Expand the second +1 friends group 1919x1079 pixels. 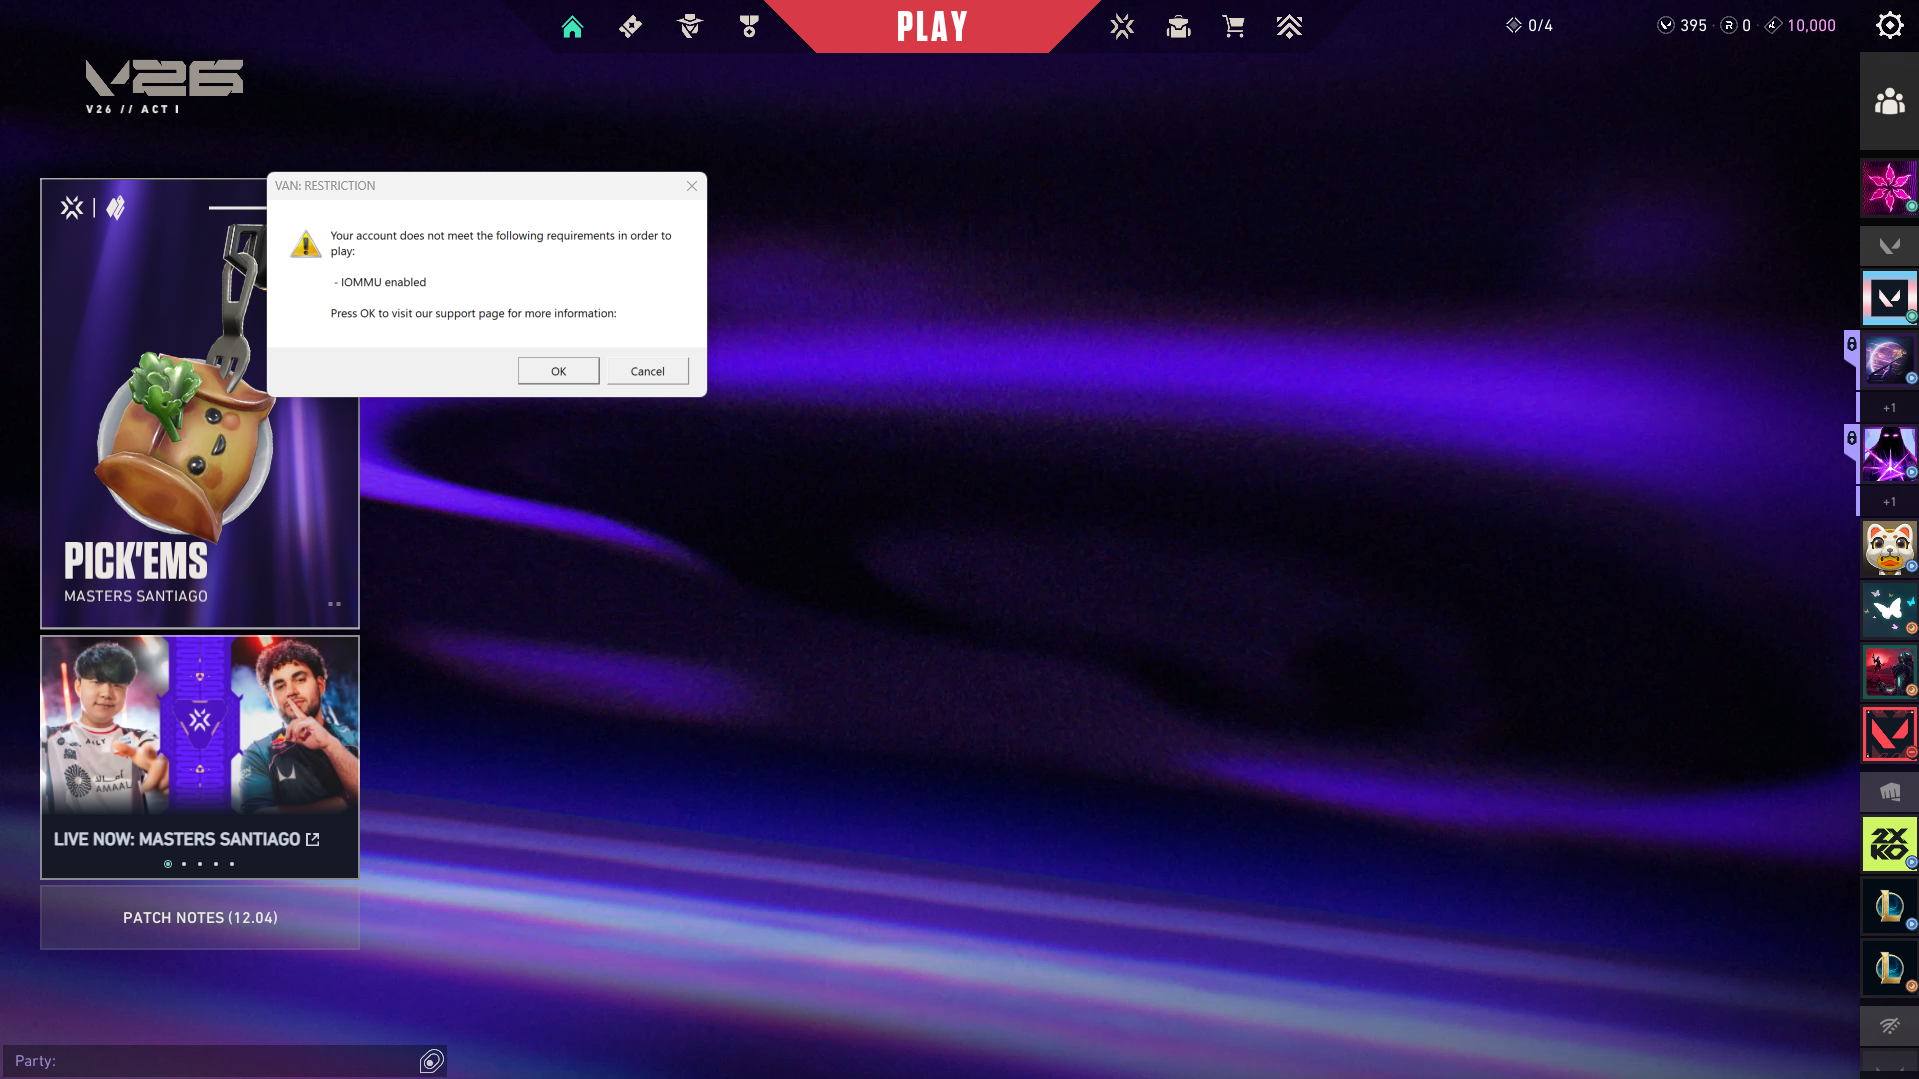point(1888,501)
